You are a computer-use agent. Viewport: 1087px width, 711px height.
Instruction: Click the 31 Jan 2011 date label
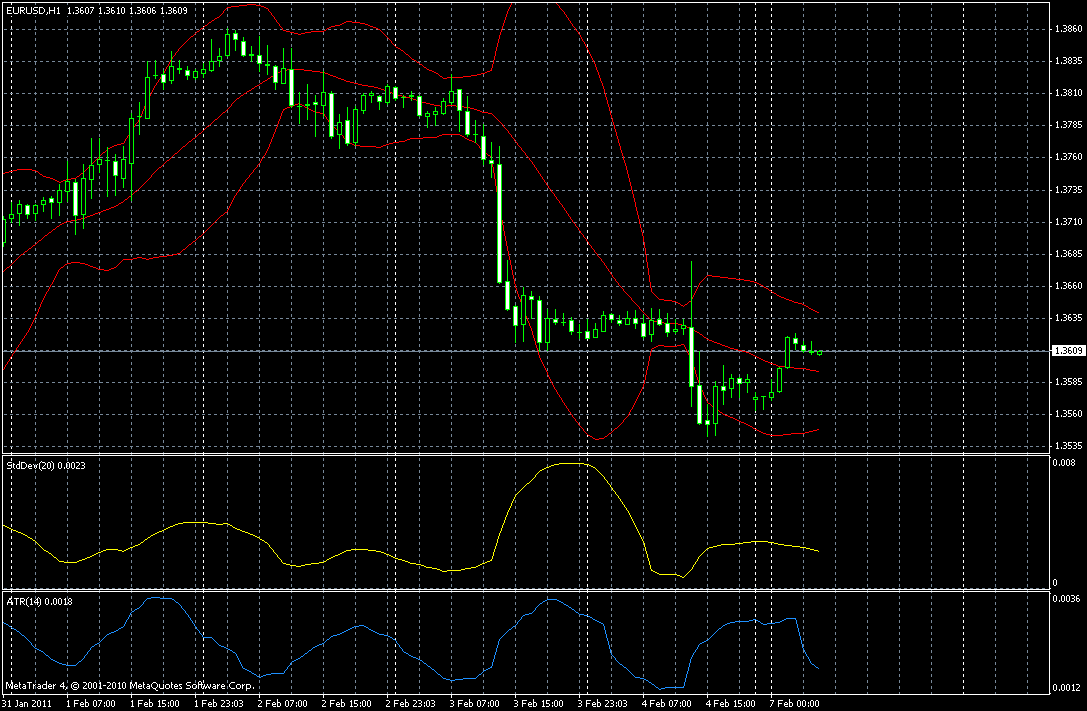[26, 704]
